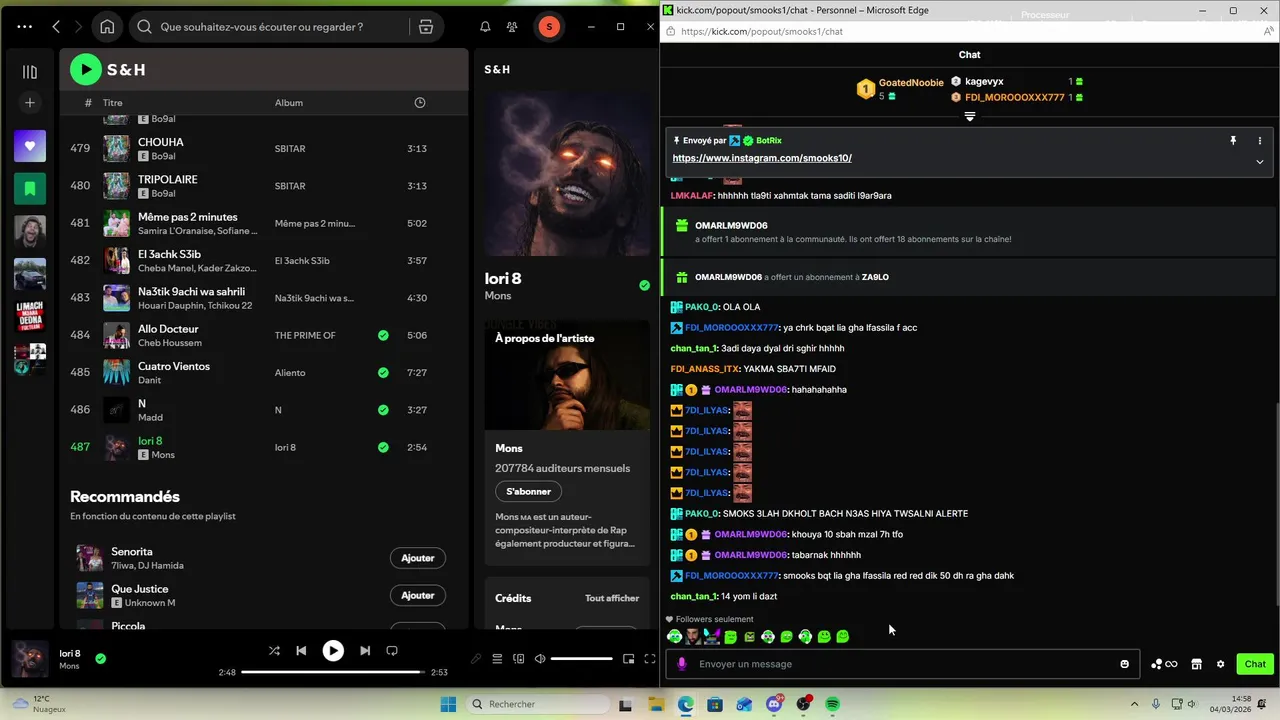Toggle shuffle in the player bar
Viewport: 1280px width, 720px height.
click(x=274, y=650)
